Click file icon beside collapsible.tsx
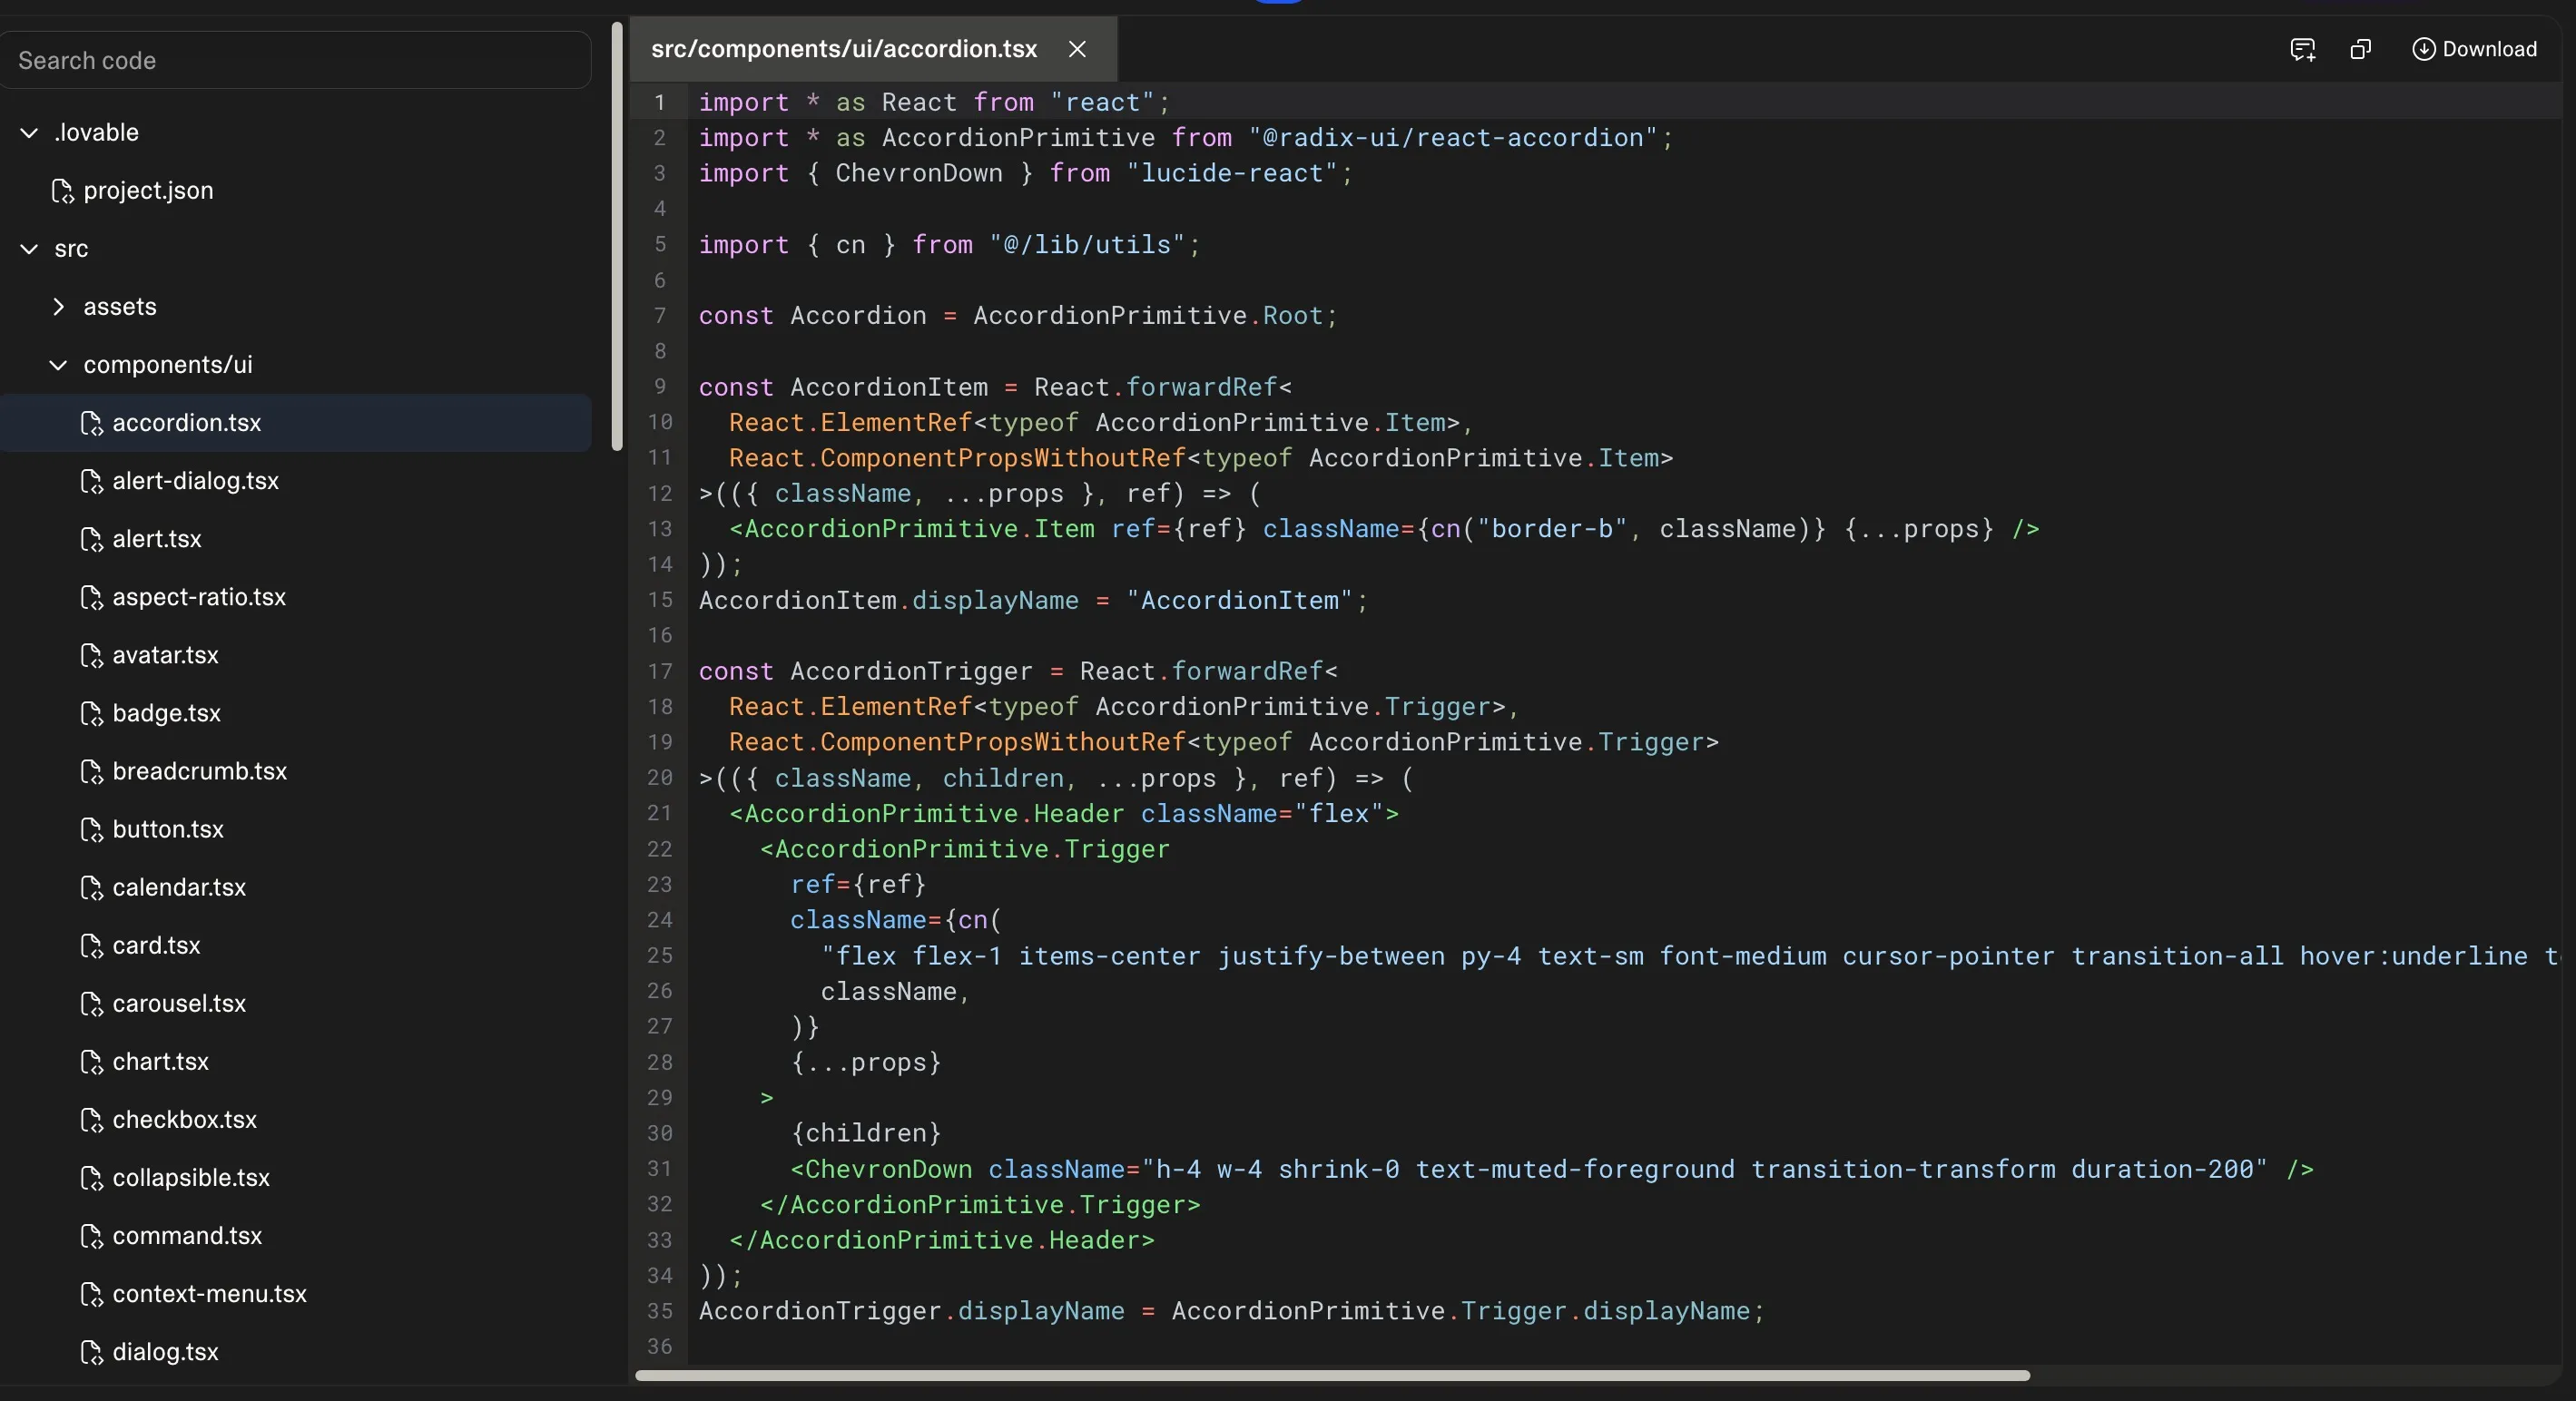Screen dimensions: 2576x1401 point(91,1177)
